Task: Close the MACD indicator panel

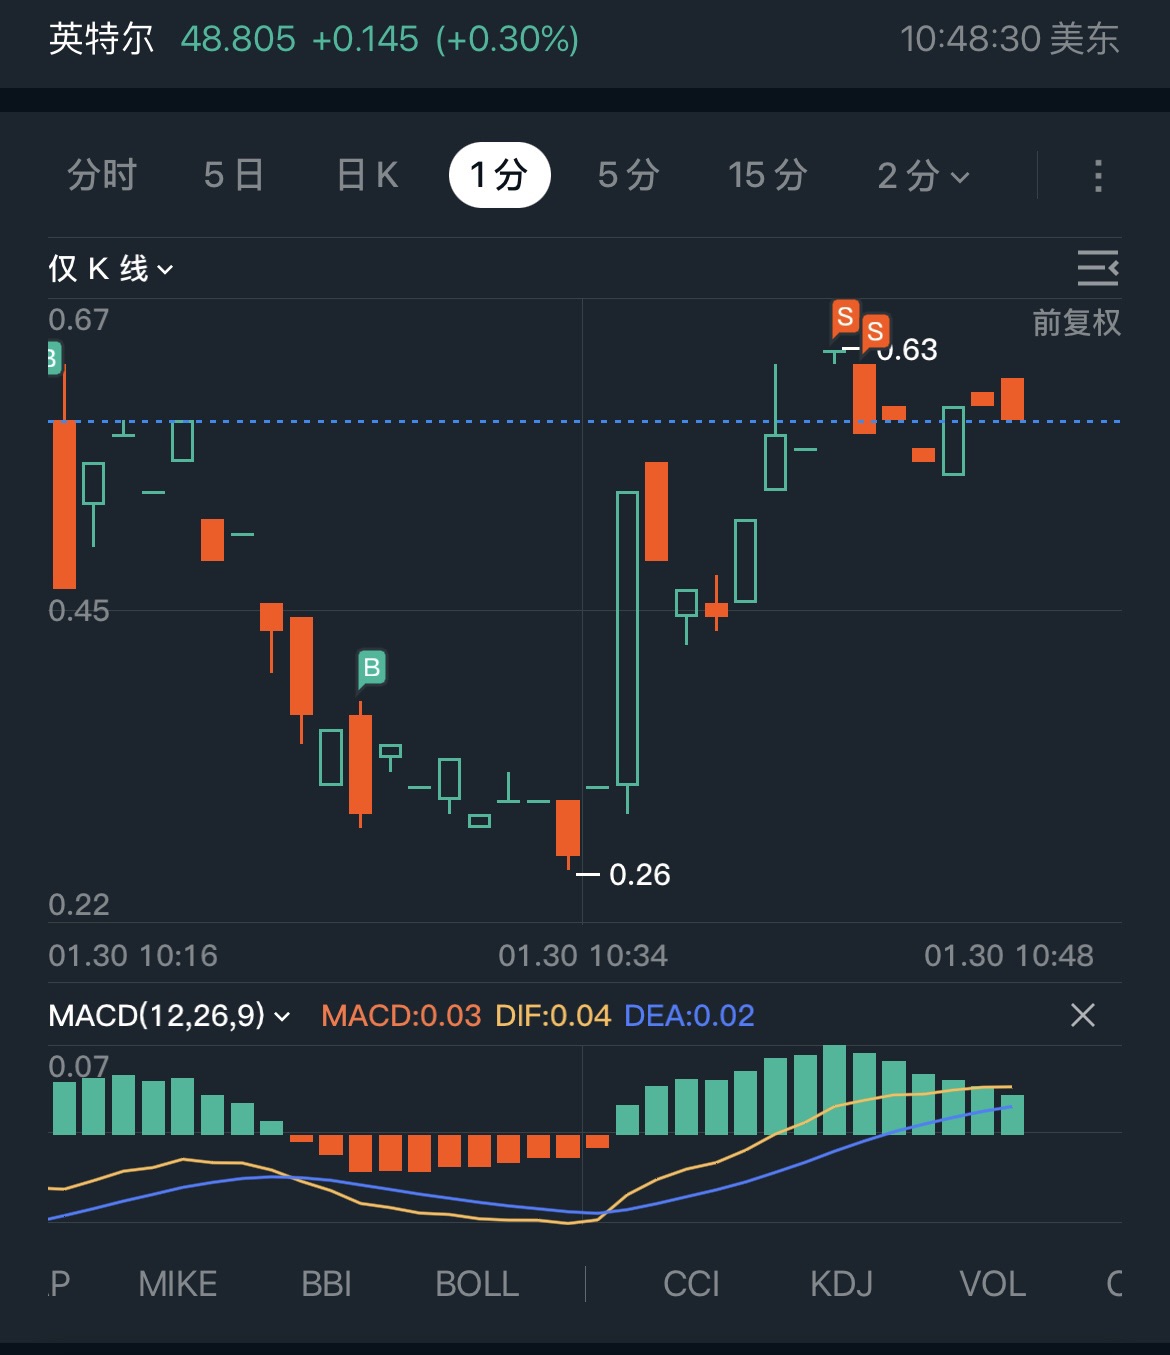Action: coord(1083,1016)
